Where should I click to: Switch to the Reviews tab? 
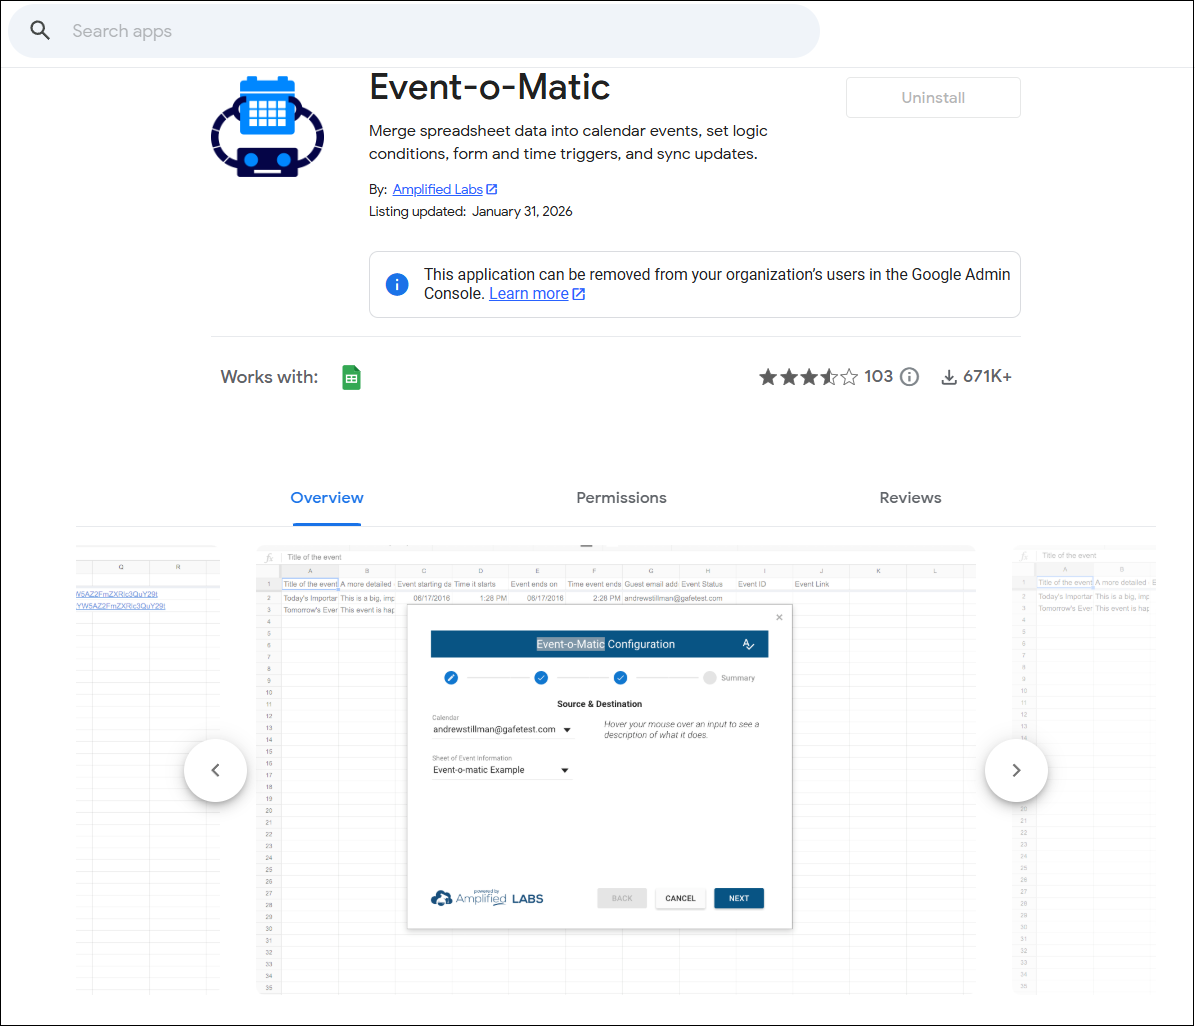pos(910,498)
